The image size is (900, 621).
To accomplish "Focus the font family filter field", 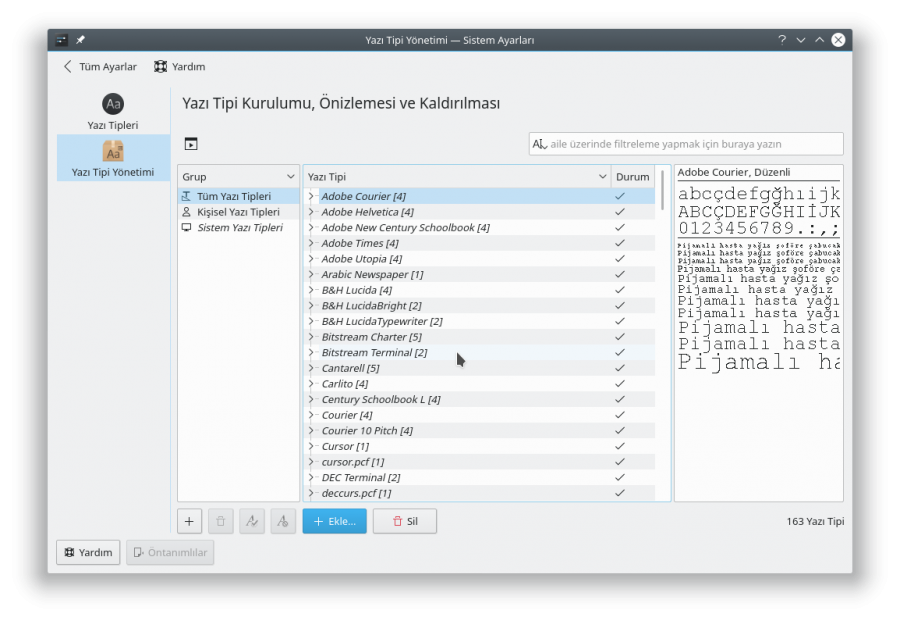I will [x=686, y=144].
